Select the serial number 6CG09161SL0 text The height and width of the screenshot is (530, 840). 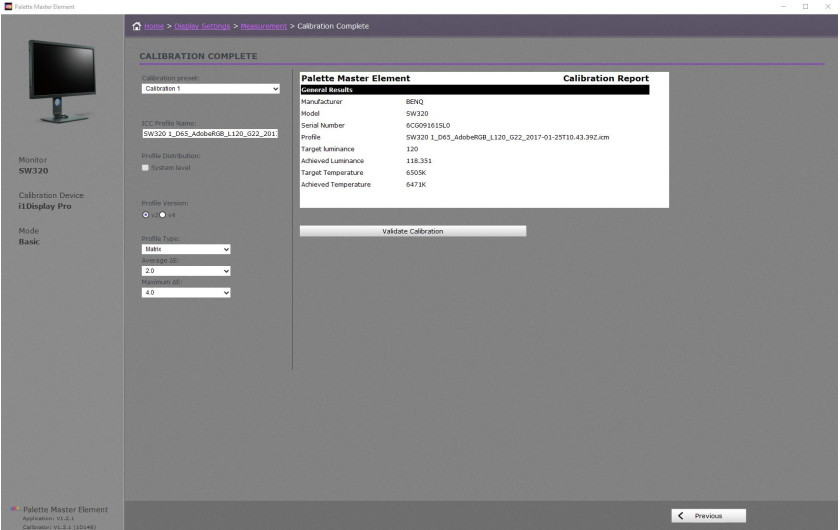point(428,125)
